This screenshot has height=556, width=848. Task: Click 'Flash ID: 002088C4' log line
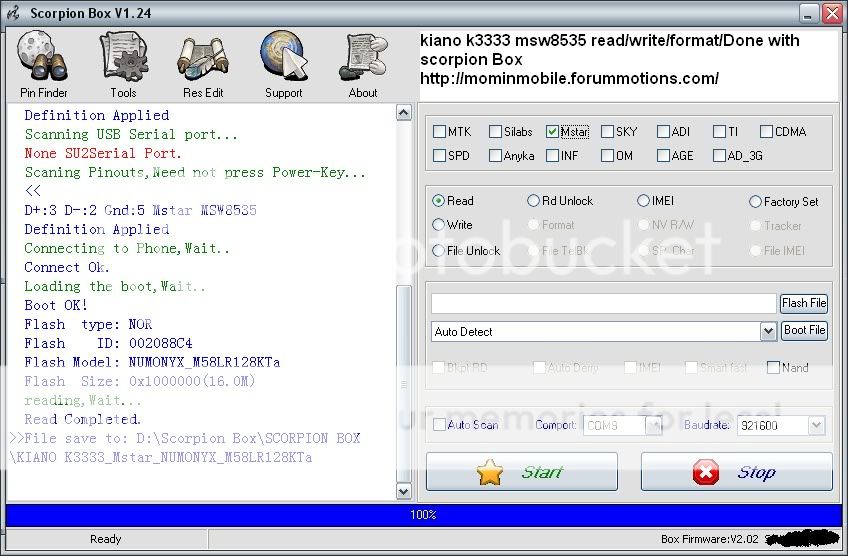coord(108,343)
